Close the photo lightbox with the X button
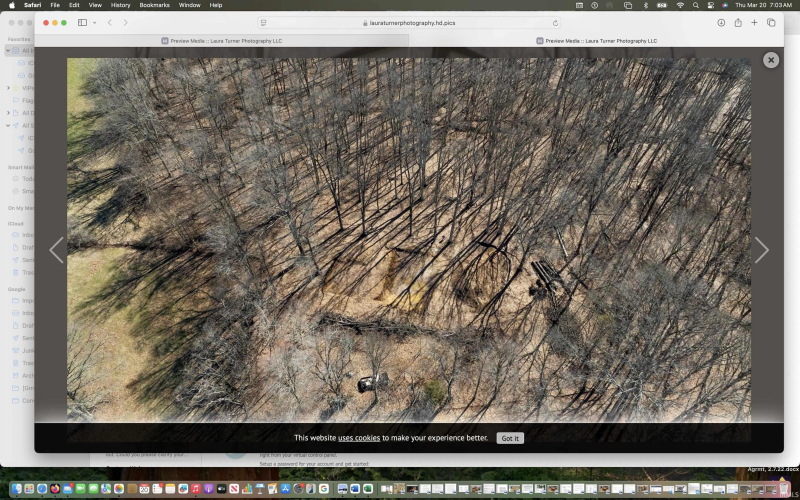This screenshot has height=500, width=800. click(x=770, y=60)
